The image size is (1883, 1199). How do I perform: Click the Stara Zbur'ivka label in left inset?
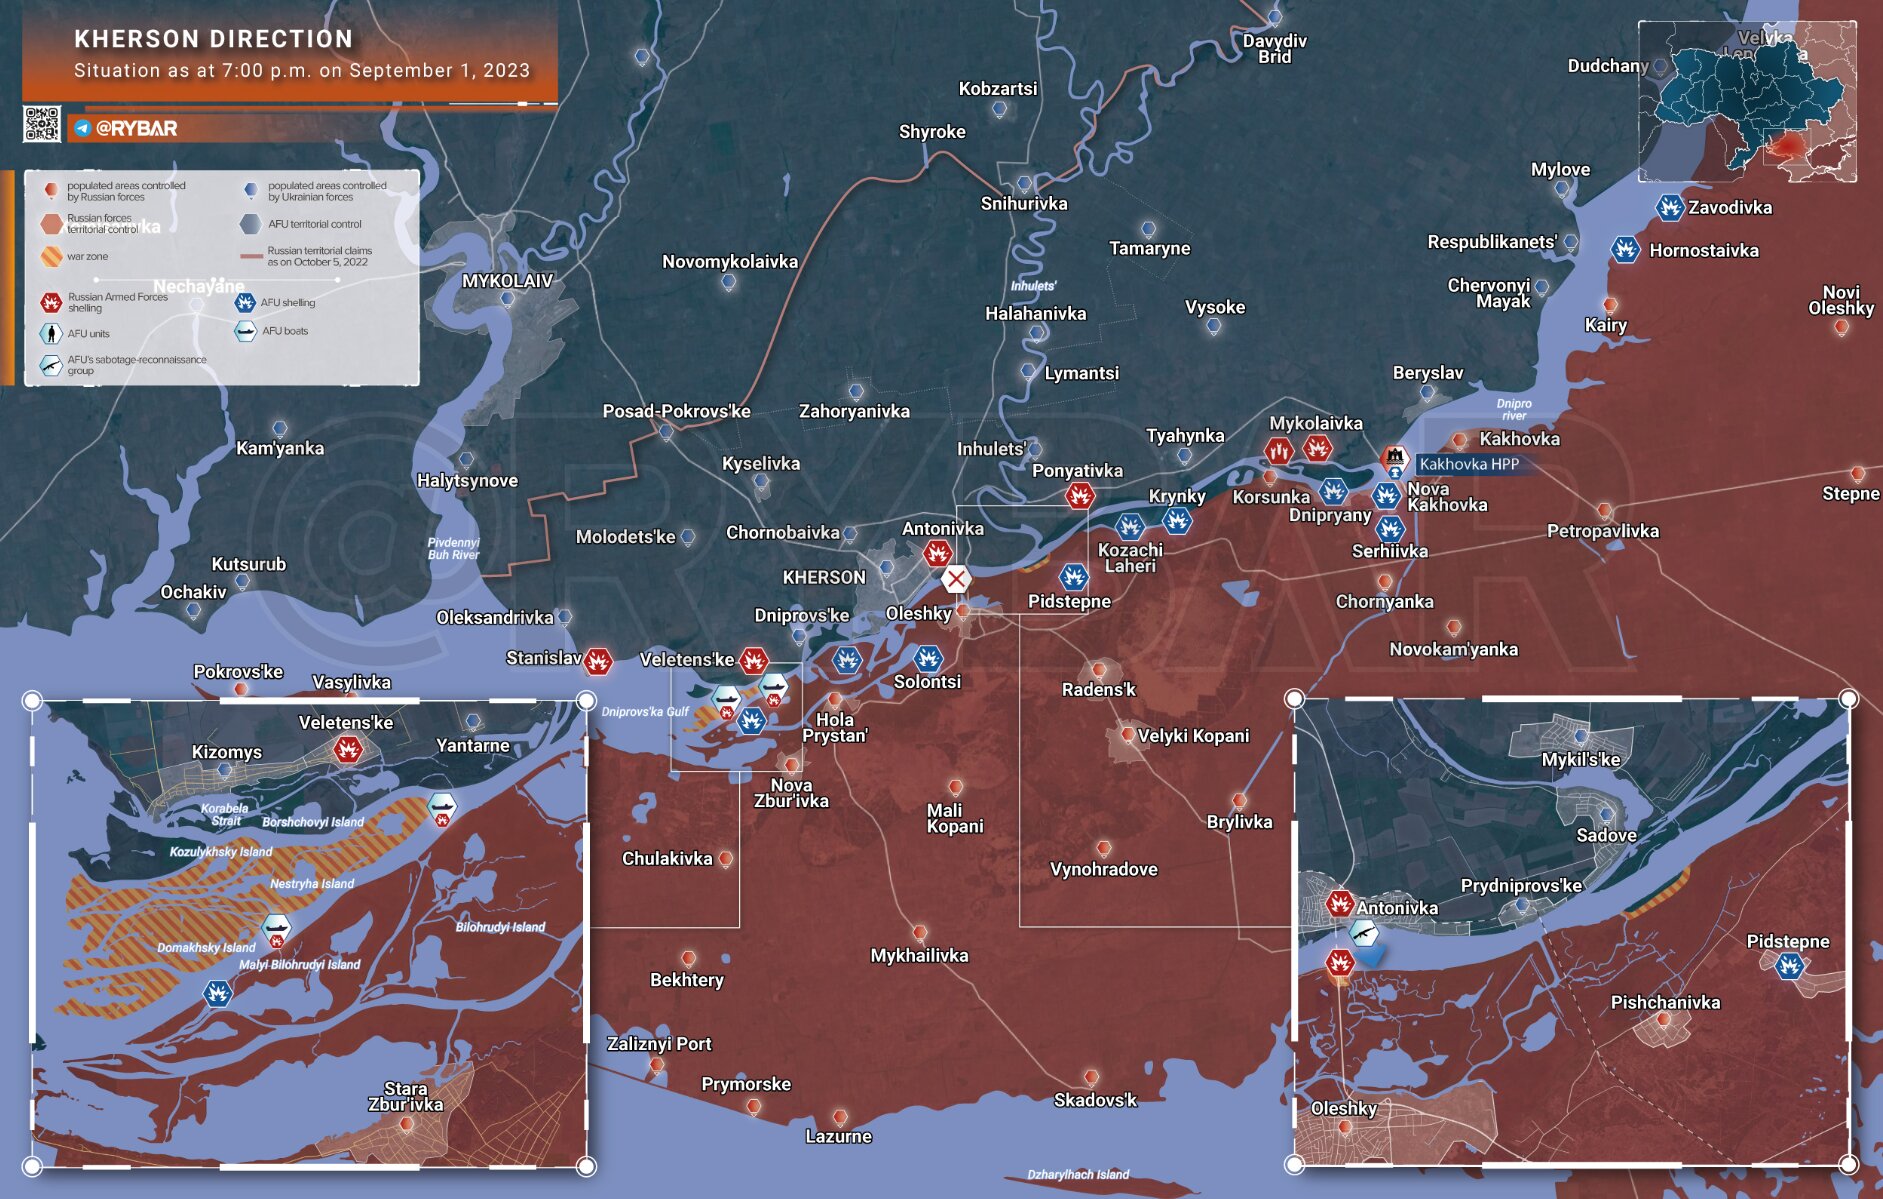click(405, 1097)
